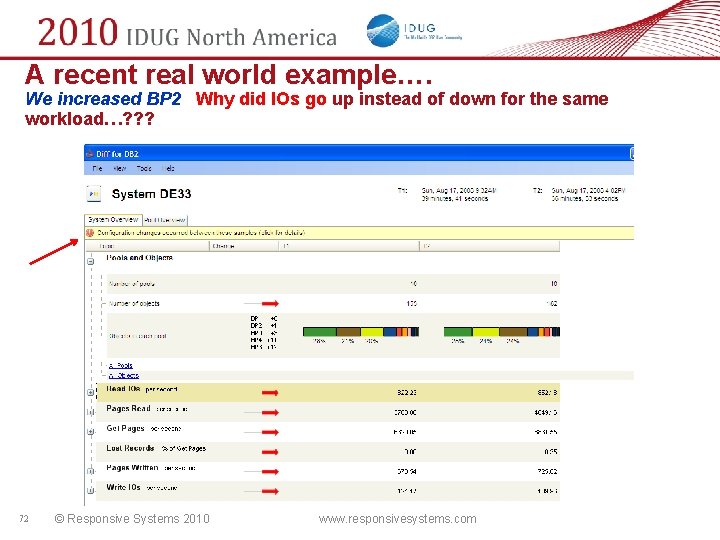
Task: Click the red change arrow in Pages Read row
Action: click(x=270, y=412)
